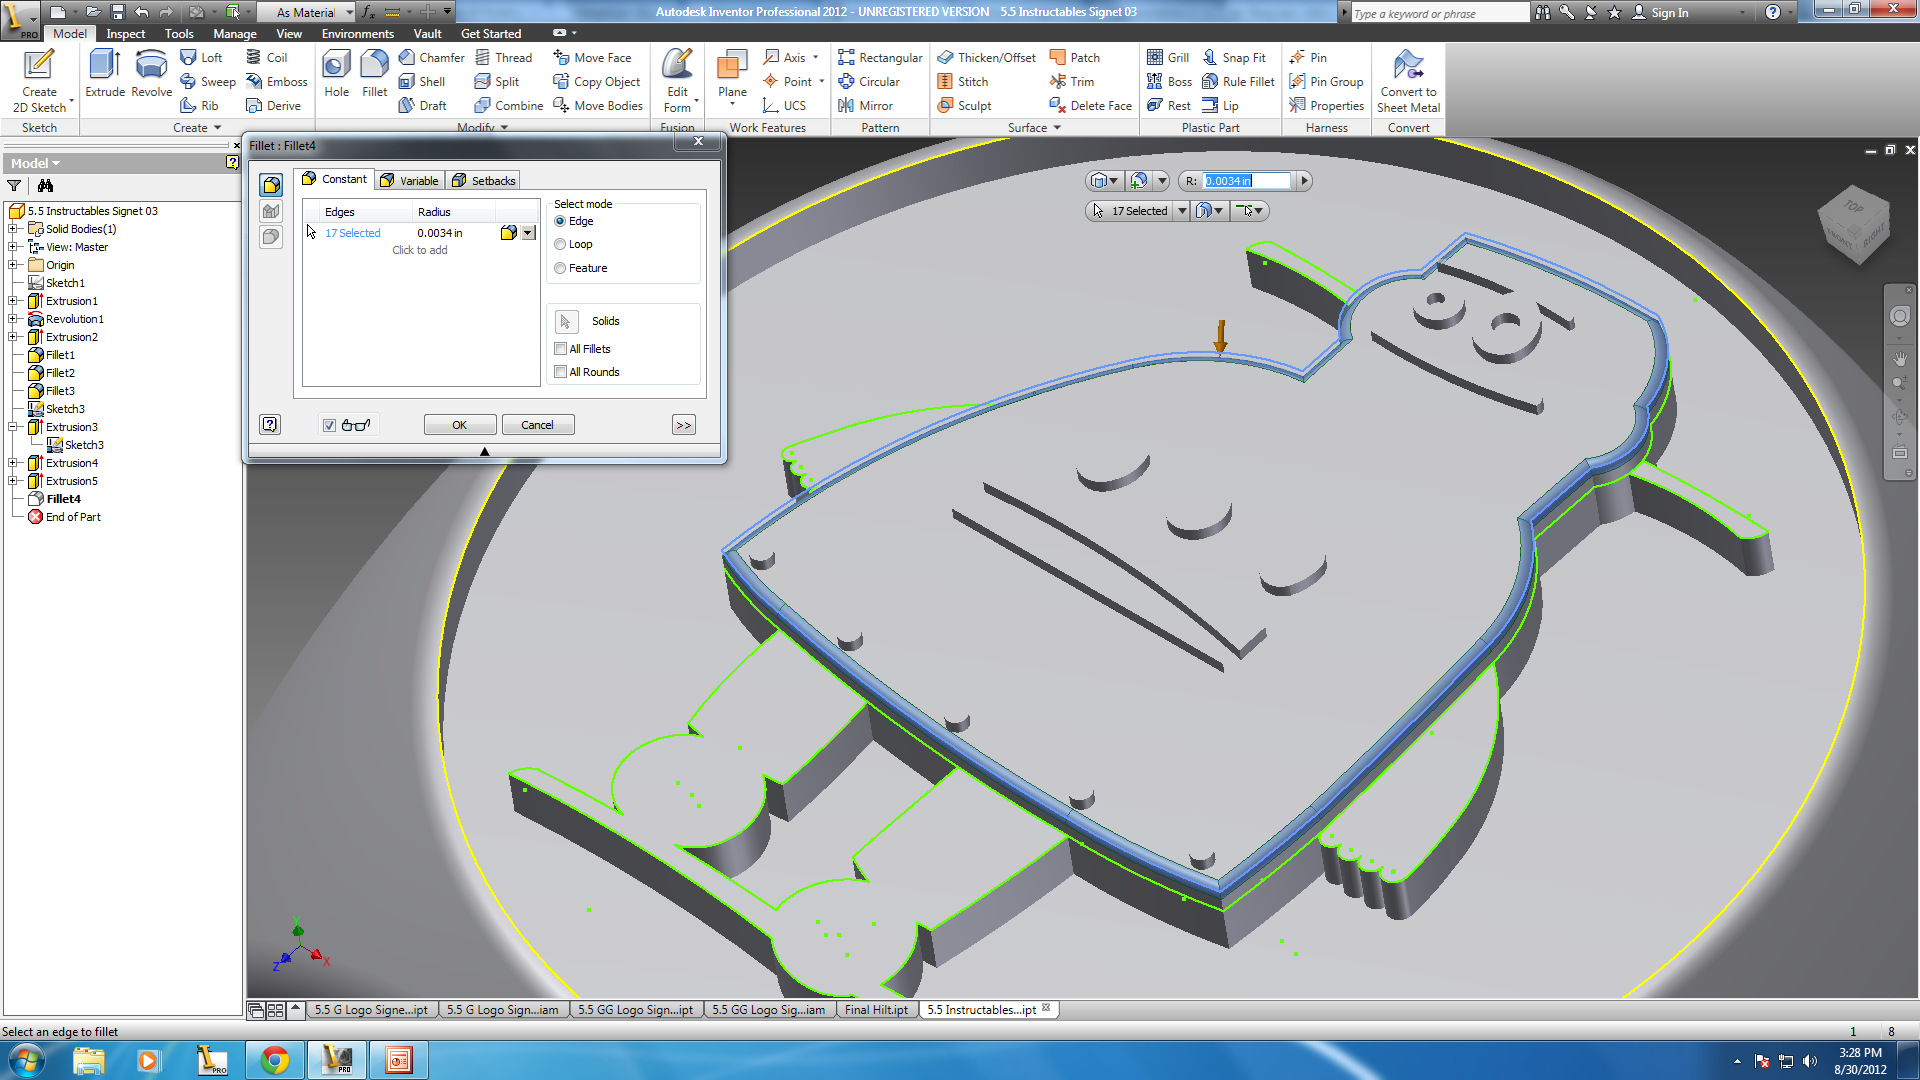Click the 17 Selected edges entry

(353, 233)
